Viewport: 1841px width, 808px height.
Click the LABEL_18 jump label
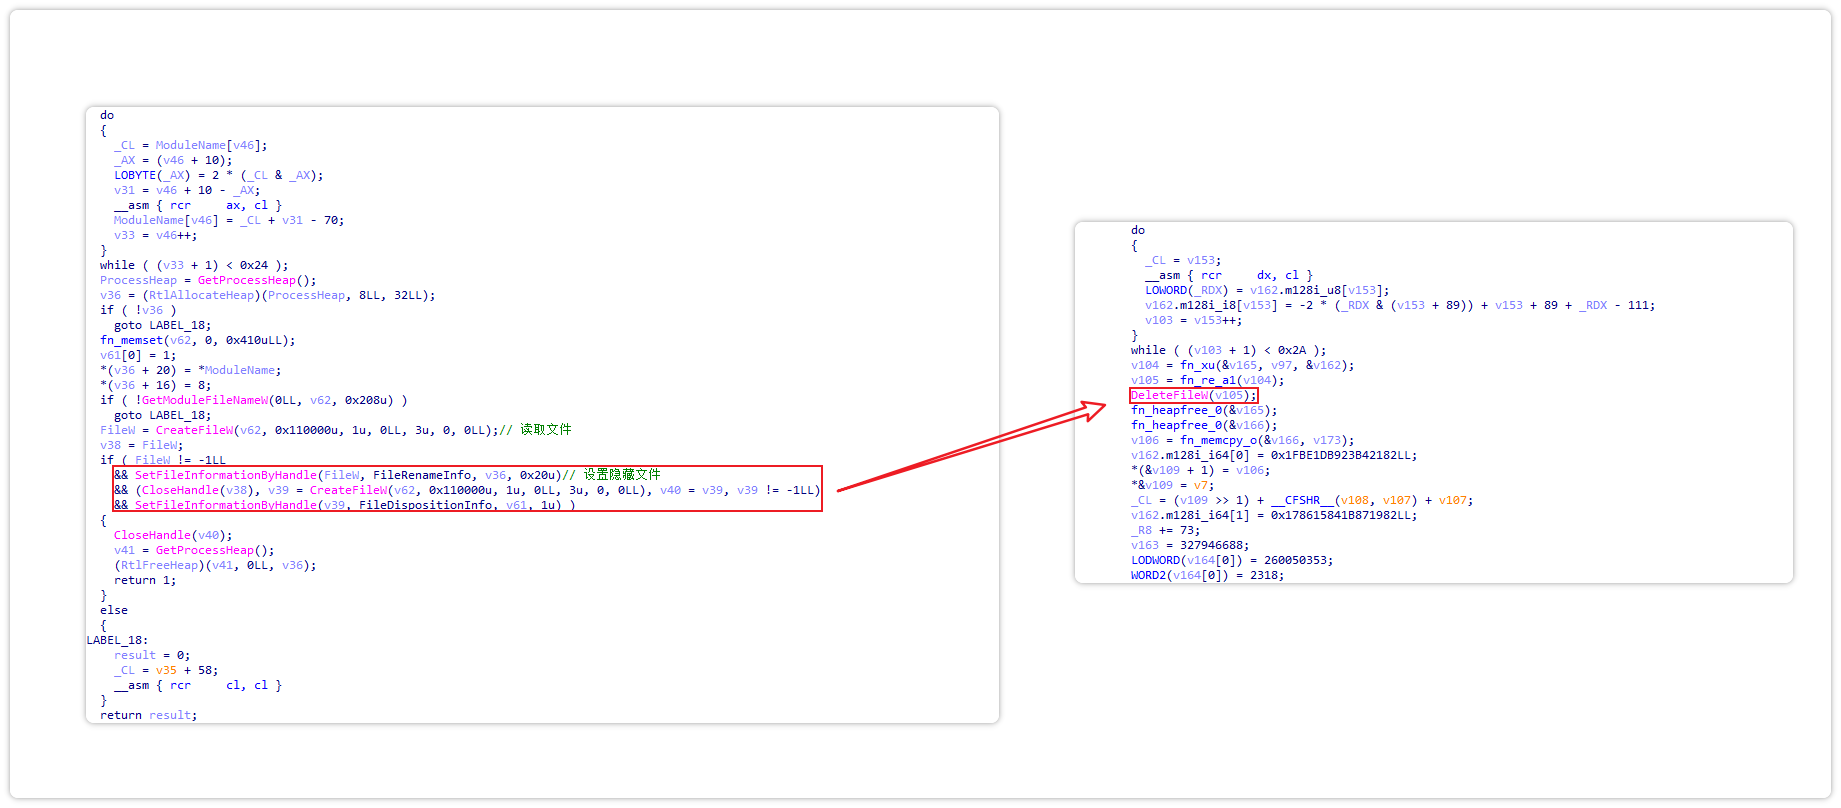tap(116, 641)
